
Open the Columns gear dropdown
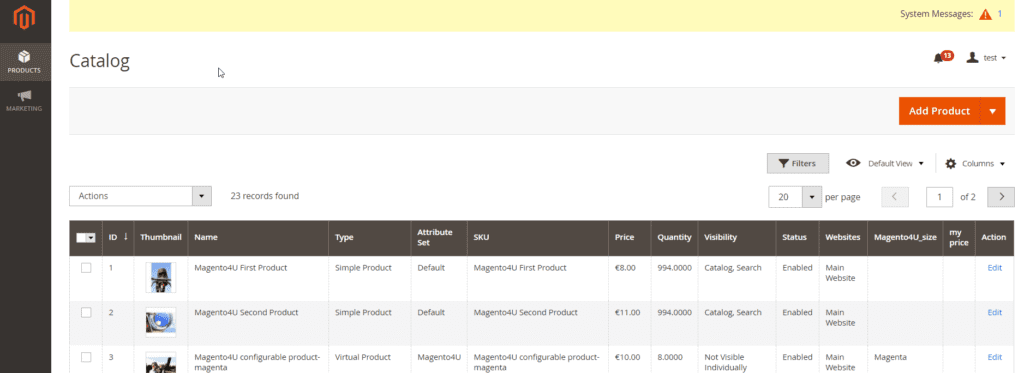(975, 163)
